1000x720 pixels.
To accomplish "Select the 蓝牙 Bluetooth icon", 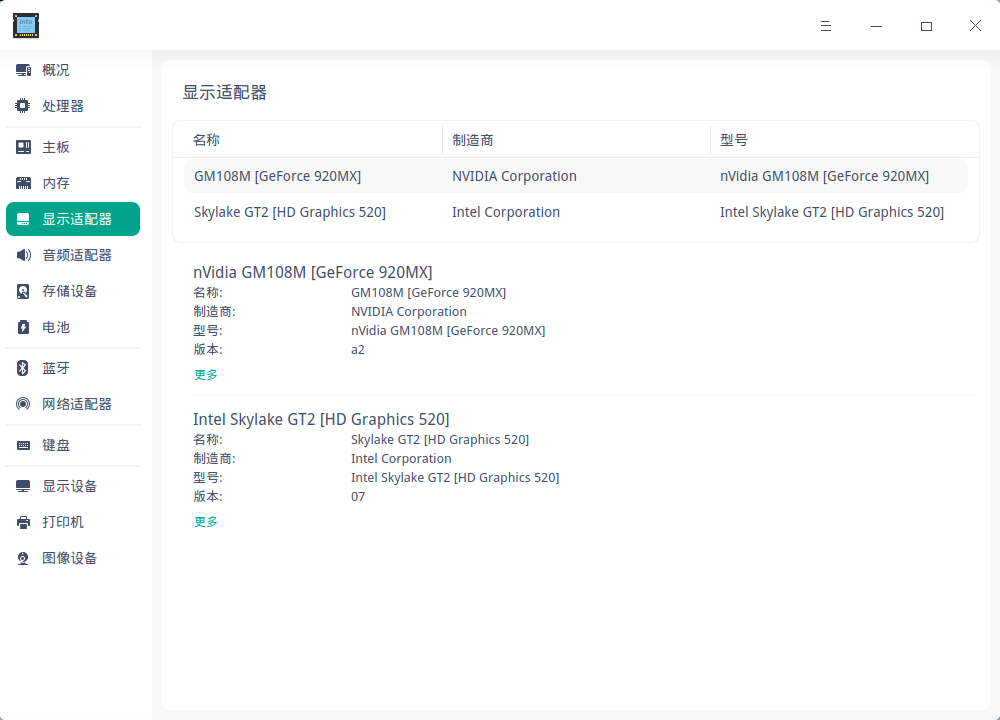I will pos(23,368).
